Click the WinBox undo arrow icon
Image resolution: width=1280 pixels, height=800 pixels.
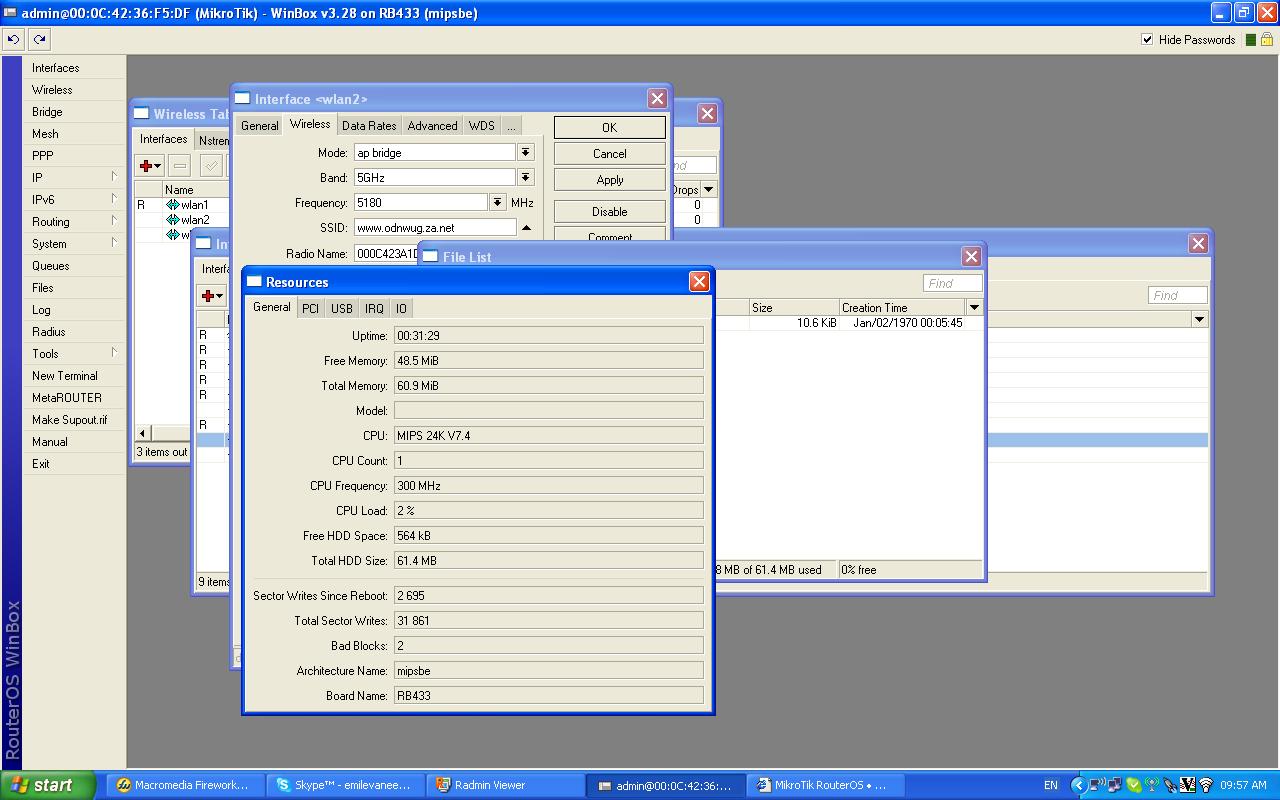click(13, 40)
